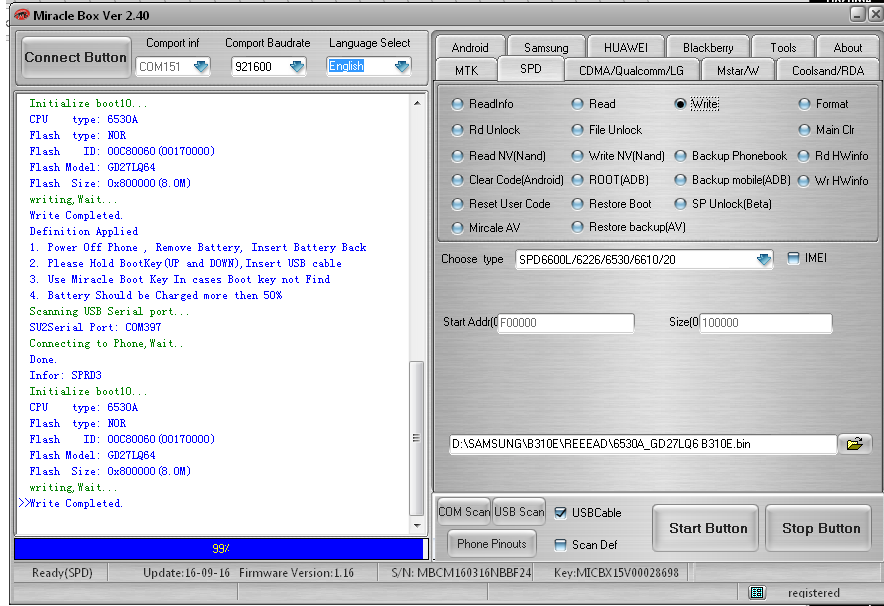Enable the IMEI checkbox
The width and height of the screenshot is (884, 606).
[x=793, y=258]
